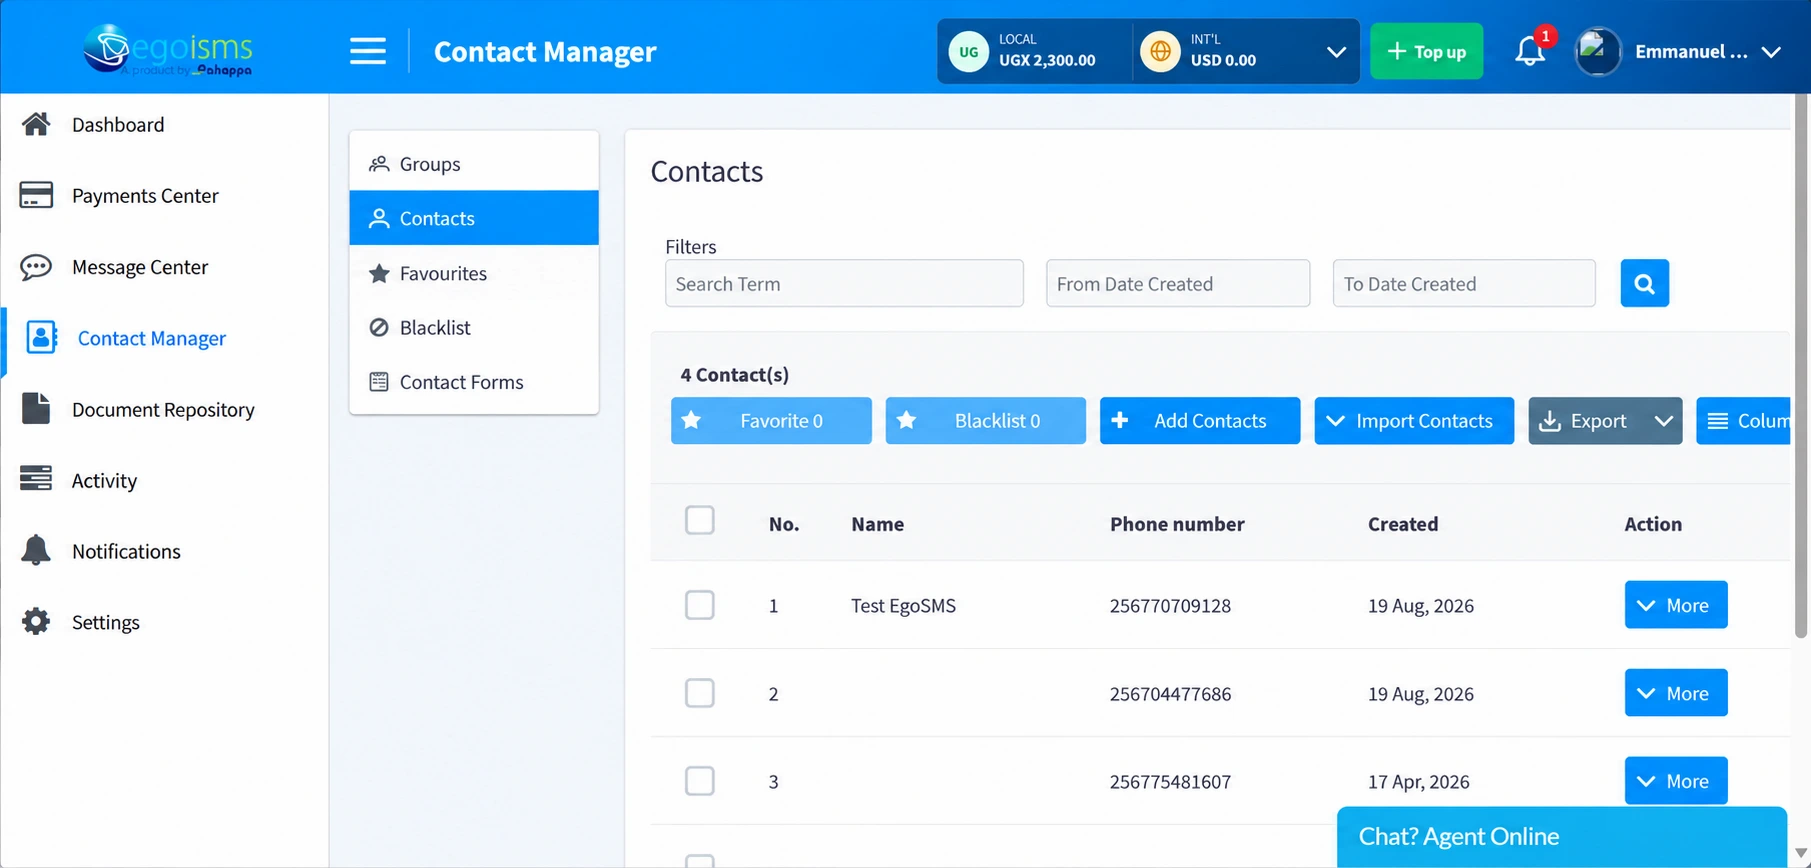Click the user profile avatar

coord(1598,51)
